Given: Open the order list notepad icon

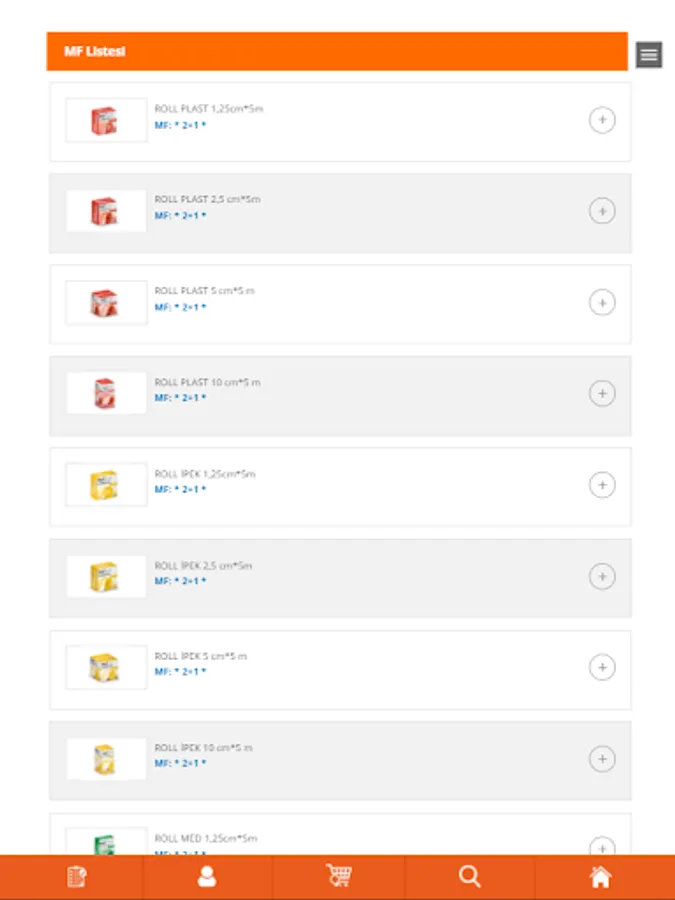Looking at the screenshot, I should (x=76, y=877).
